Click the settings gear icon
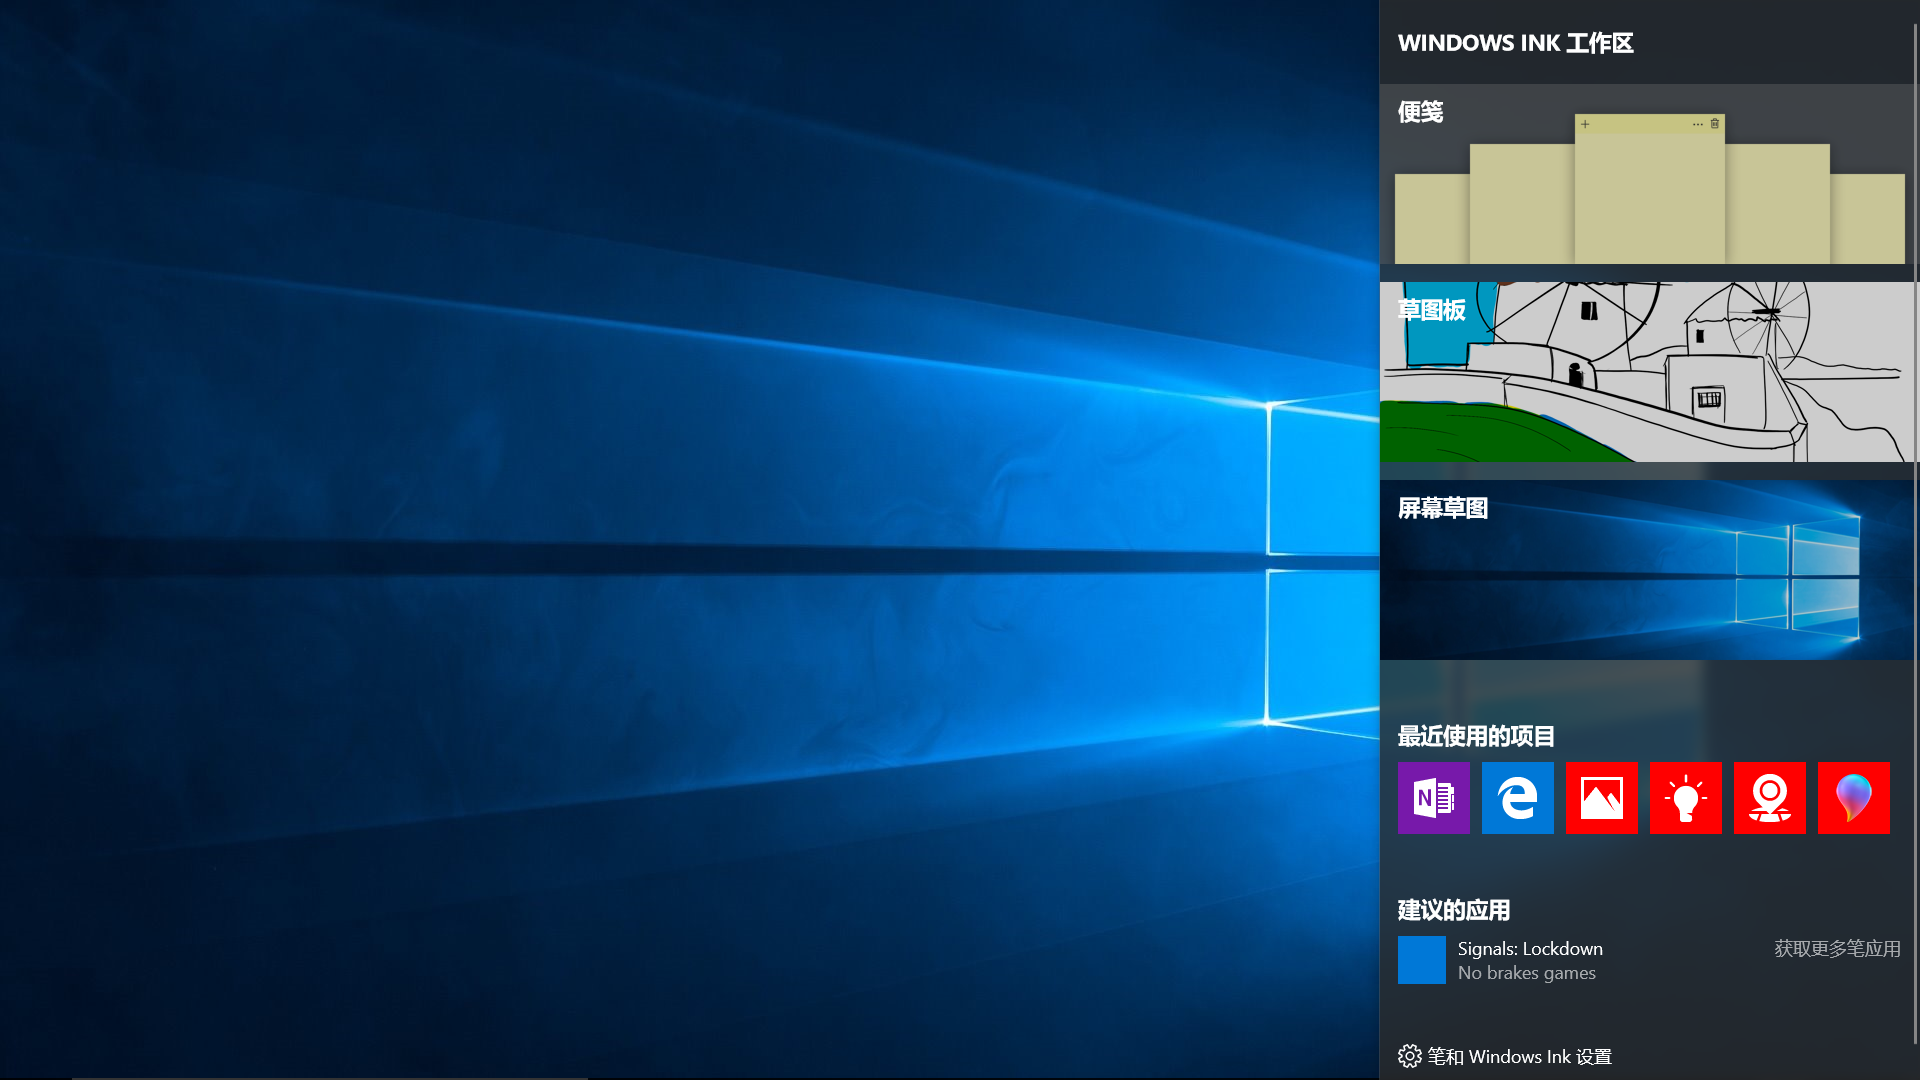The height and width of the screenshot is (1080, 1920). click(x=1409, y=1056)
